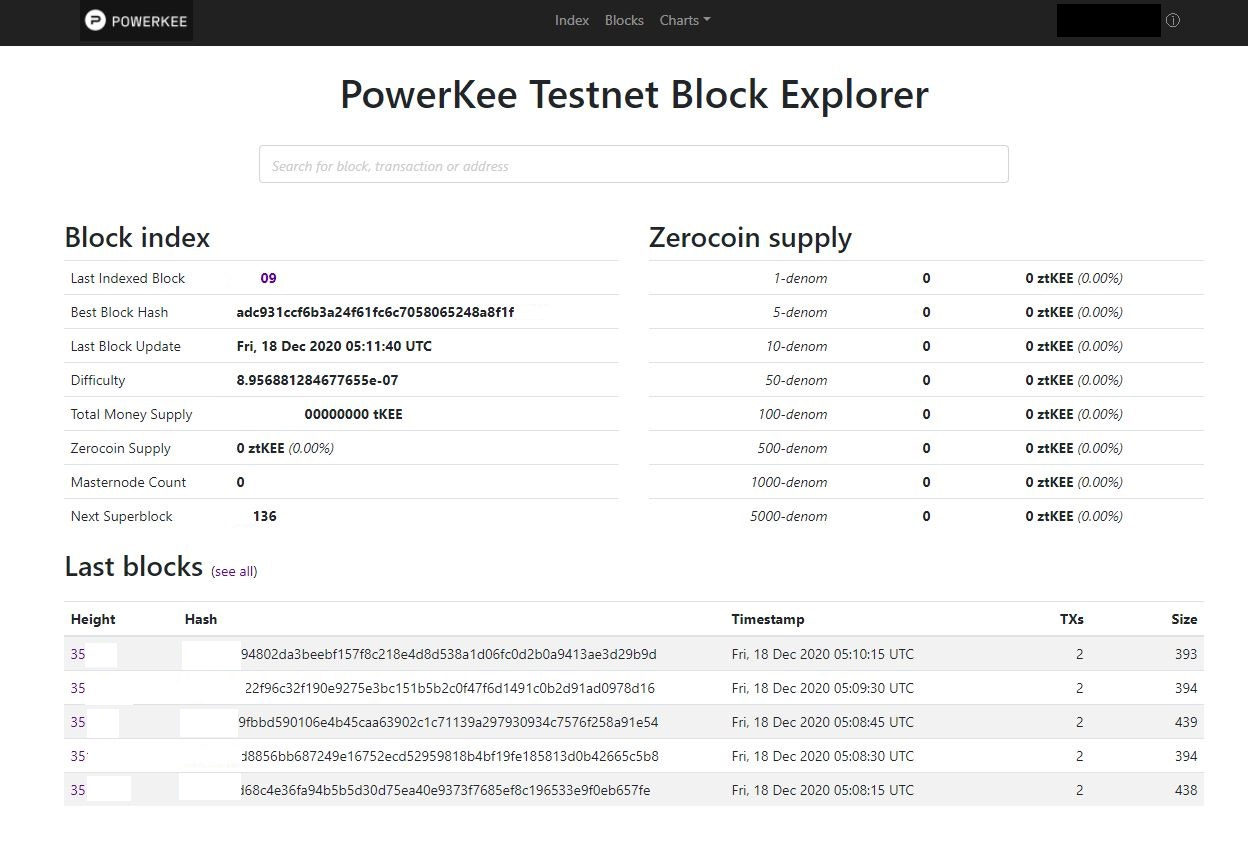The height and width of the screenshot is (853, 1248).
Task: Click the 50-denom row label
Action: (x=797, y=380)
